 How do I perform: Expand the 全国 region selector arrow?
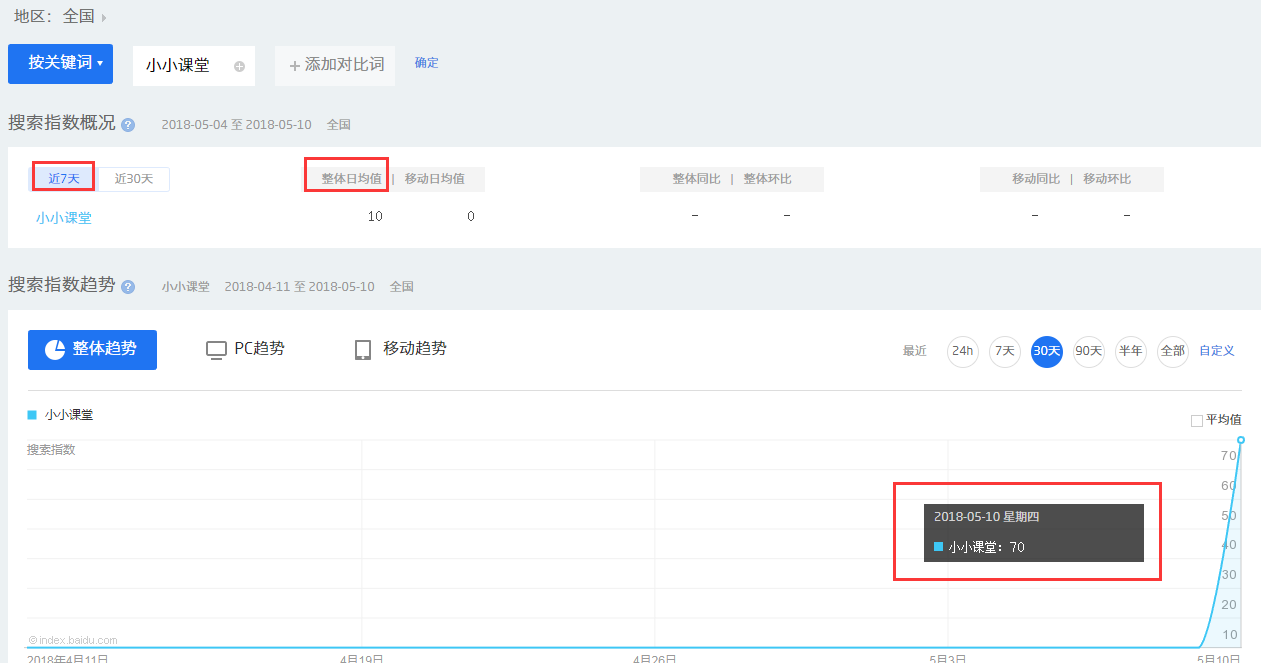[104, 18]
